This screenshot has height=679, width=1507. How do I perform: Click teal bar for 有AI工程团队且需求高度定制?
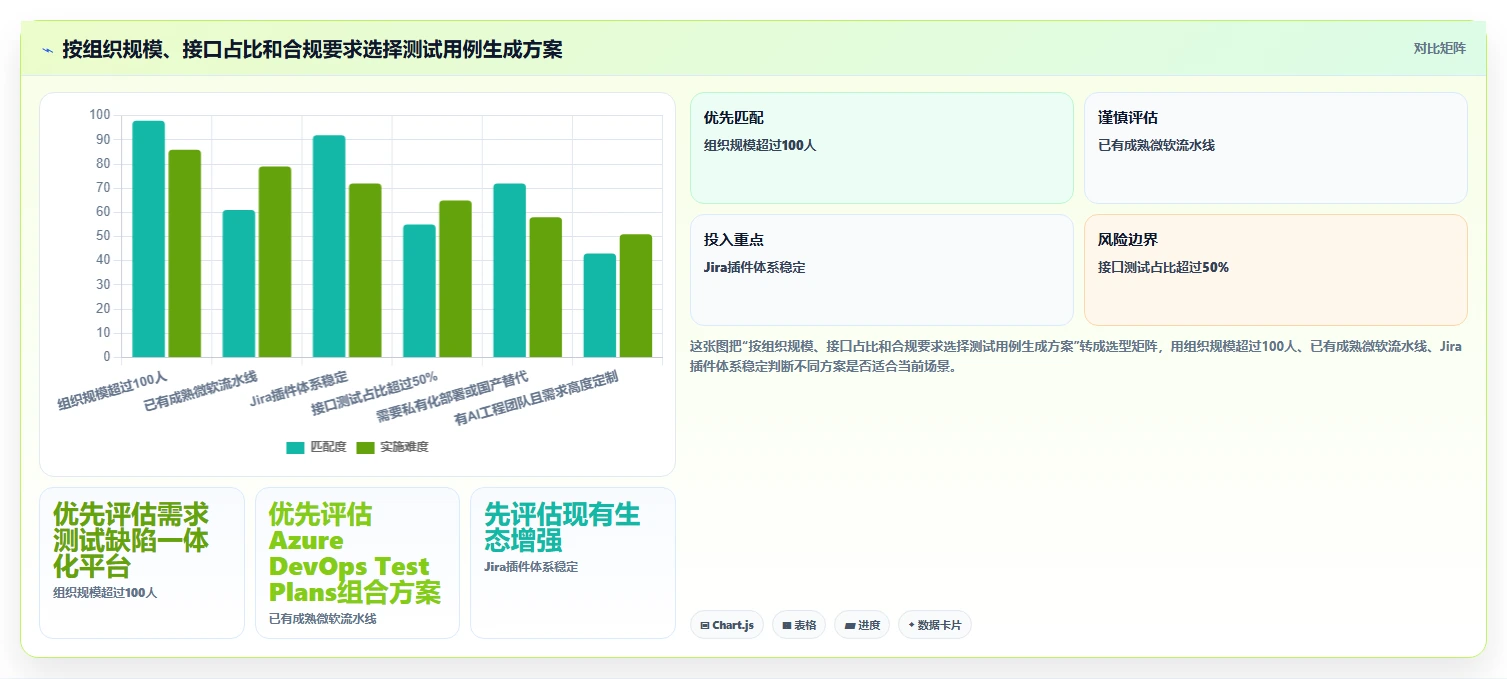pyautogui.click(x=600, y=305)
